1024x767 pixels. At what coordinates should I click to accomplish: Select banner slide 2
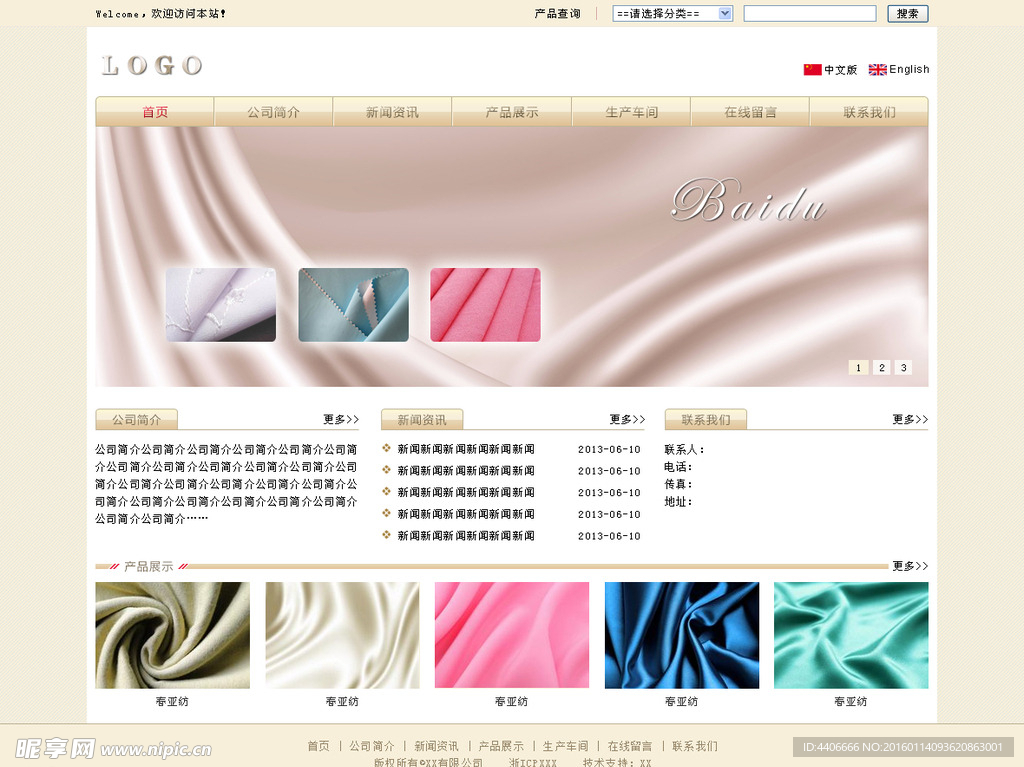tap(882, 368)
